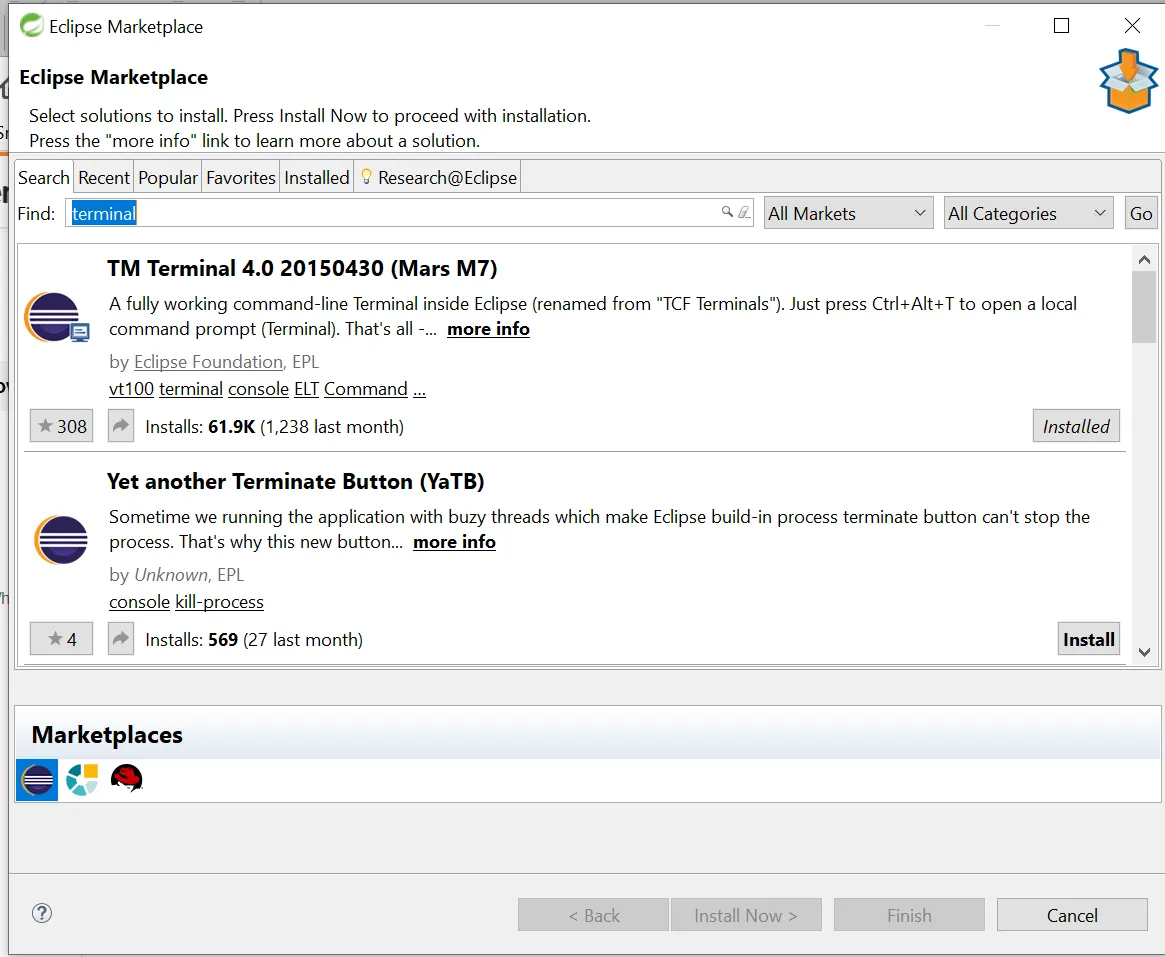Click the Finish button

[x=909, y=915]
